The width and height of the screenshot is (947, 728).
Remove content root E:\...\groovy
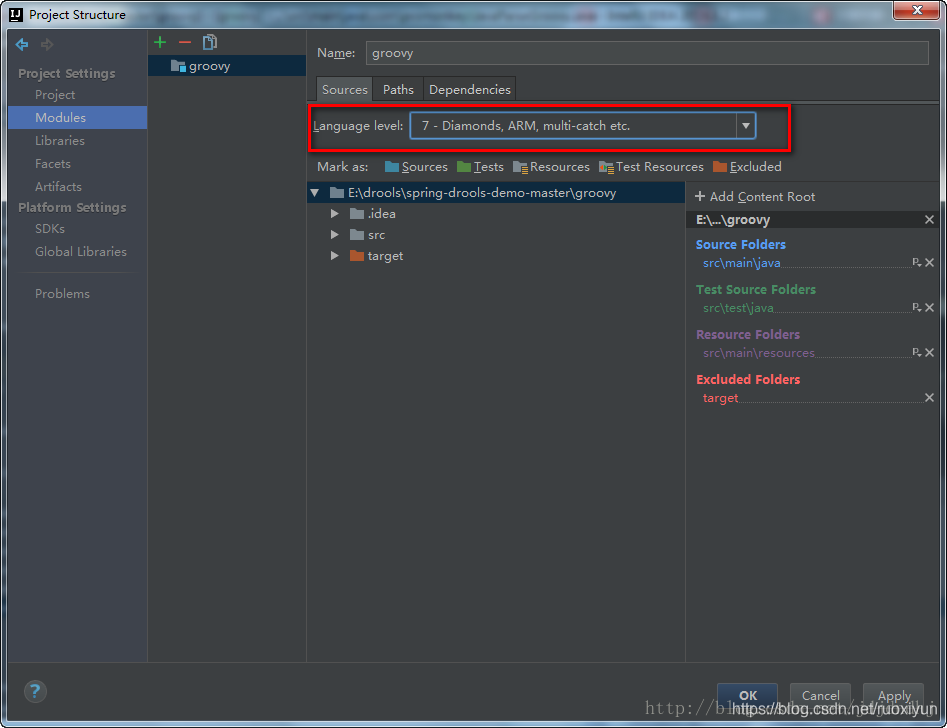[929, 220]
